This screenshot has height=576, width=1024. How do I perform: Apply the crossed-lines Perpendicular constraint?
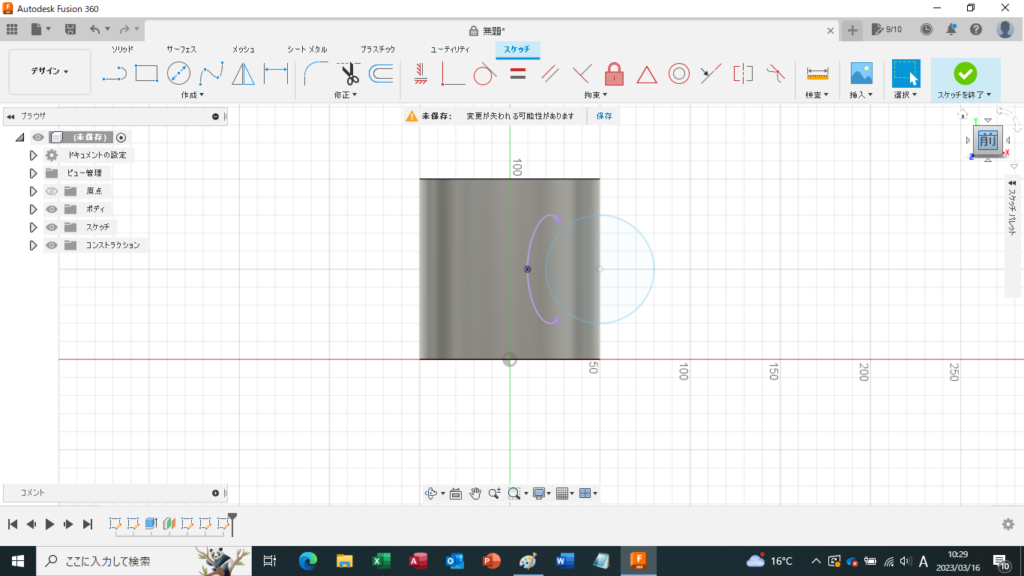click(x=581, y=74)
